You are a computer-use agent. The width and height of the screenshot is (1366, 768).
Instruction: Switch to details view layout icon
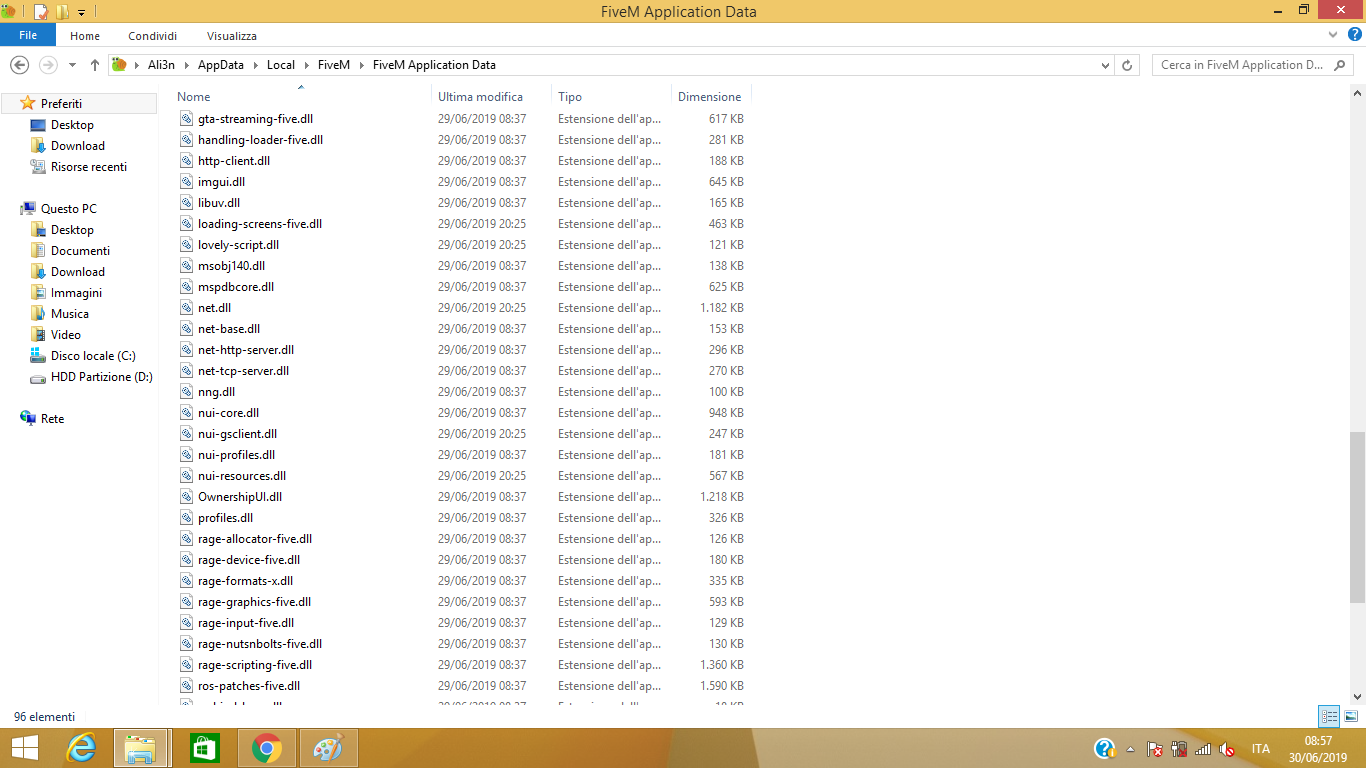point(1329,716)
